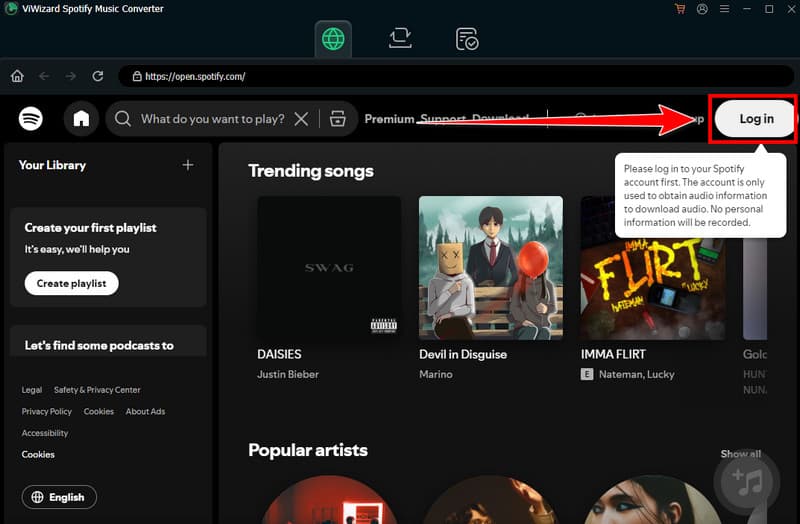
Task: Switch to the converting list tab
Action: (x=400, y=39)
